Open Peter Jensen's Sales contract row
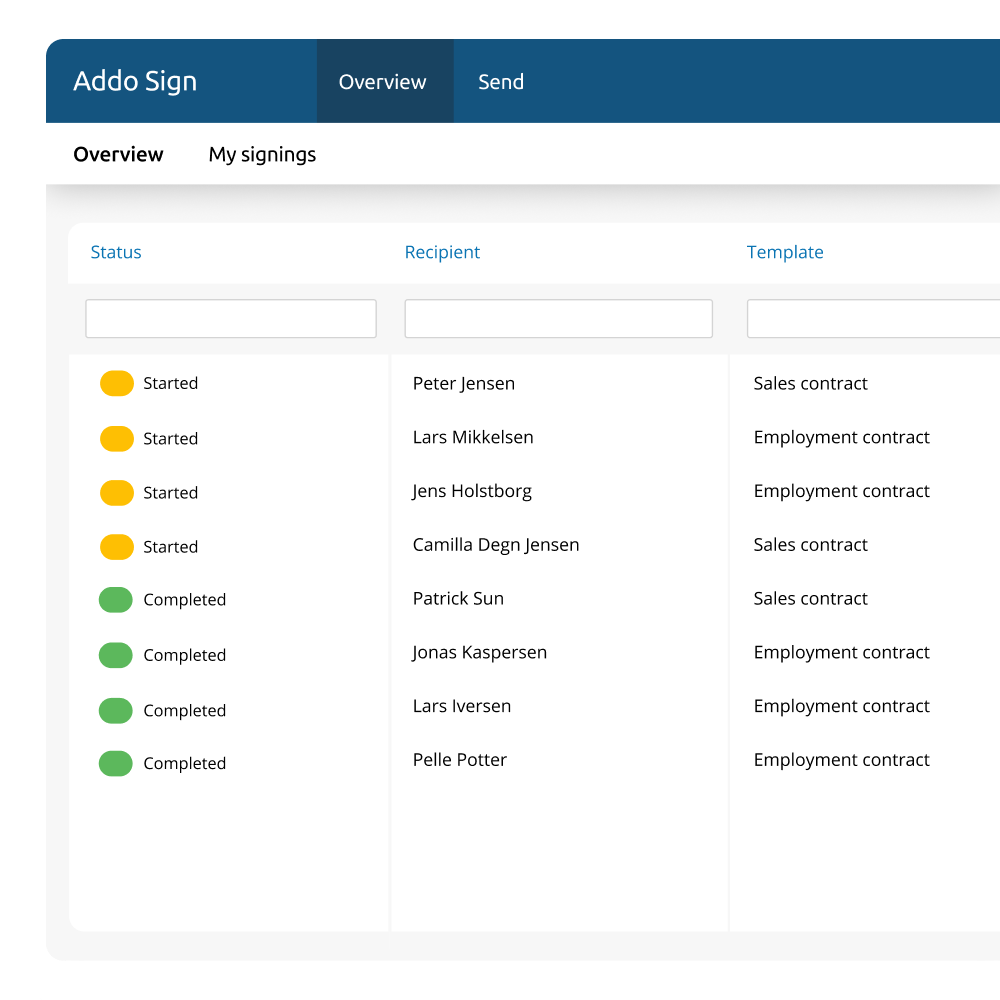Image resolution: width=1000 pixels, height=1000 pixels. [463, 383]
